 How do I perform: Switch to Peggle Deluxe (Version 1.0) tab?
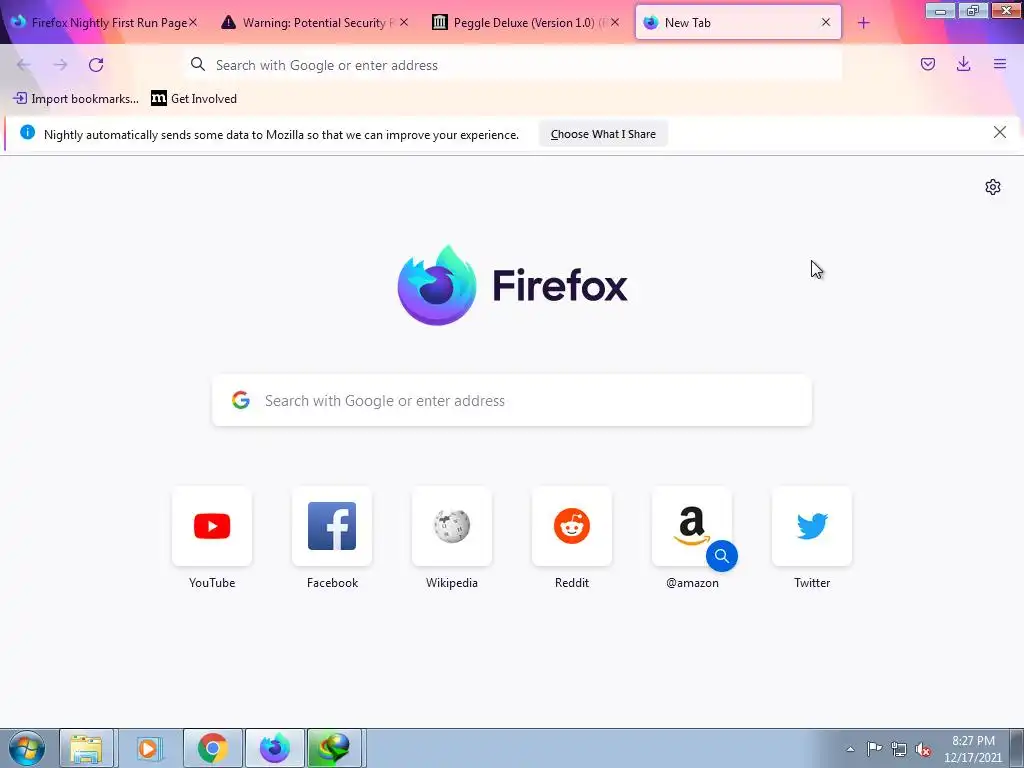524,23
